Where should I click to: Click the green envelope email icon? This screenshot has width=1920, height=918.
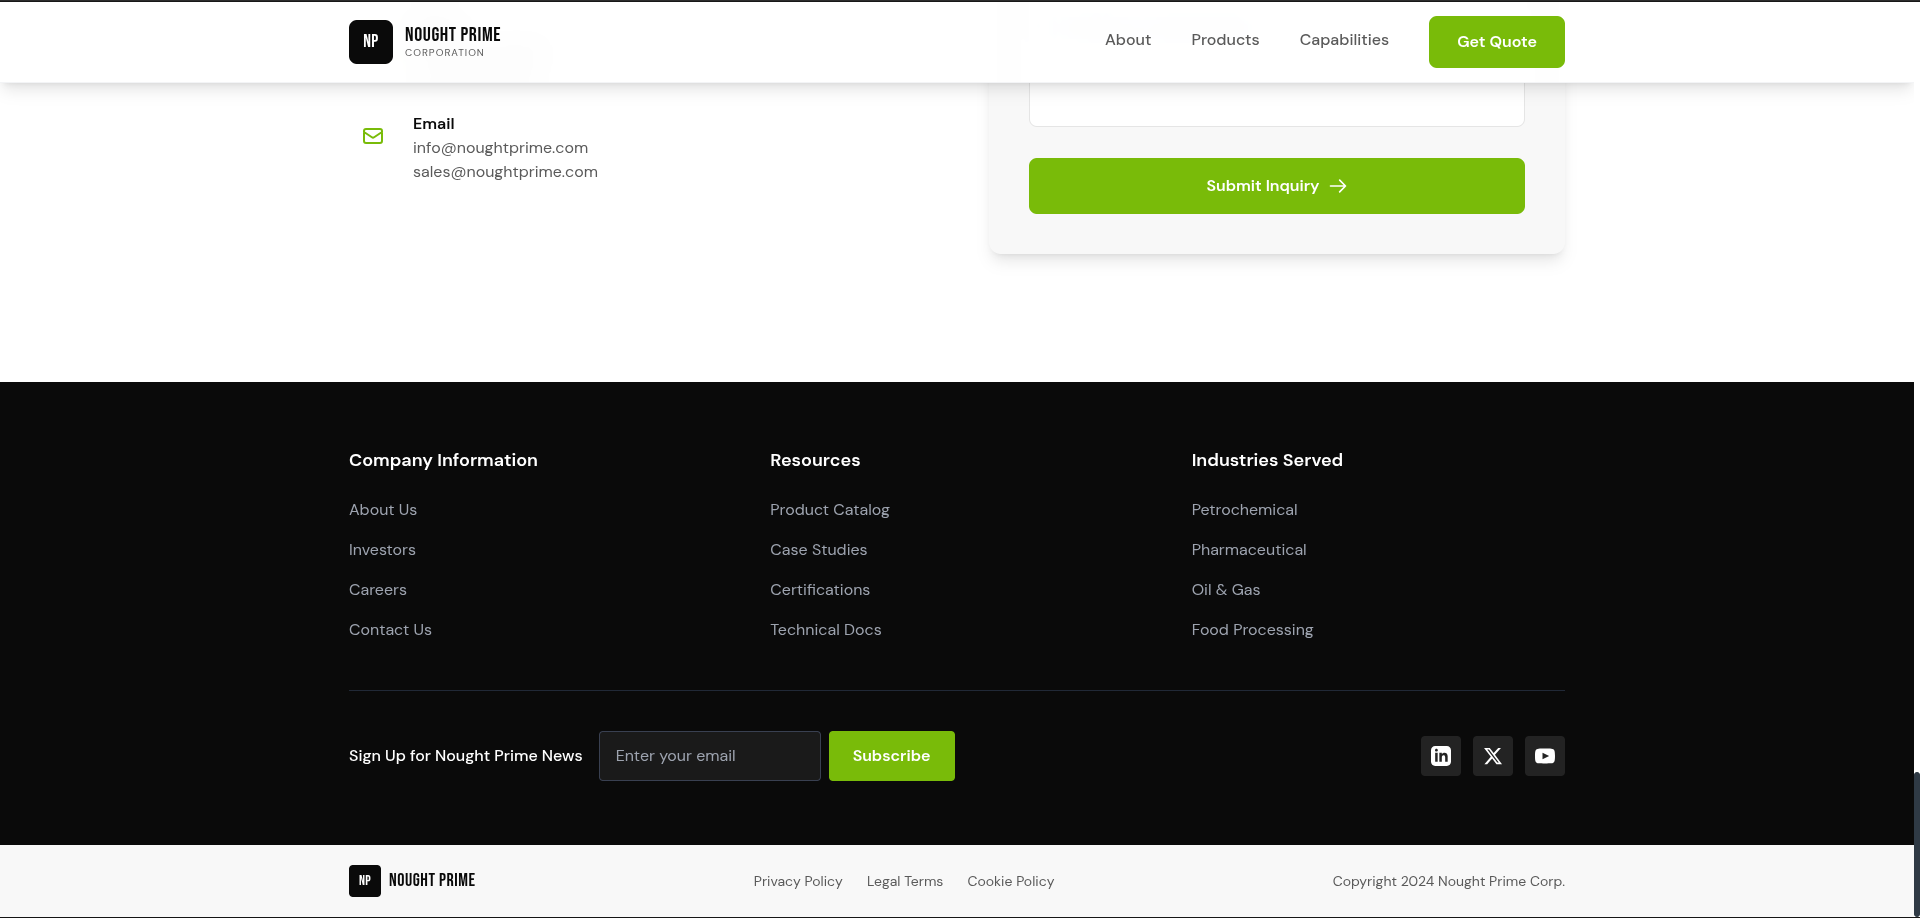(x=373, y=136)
